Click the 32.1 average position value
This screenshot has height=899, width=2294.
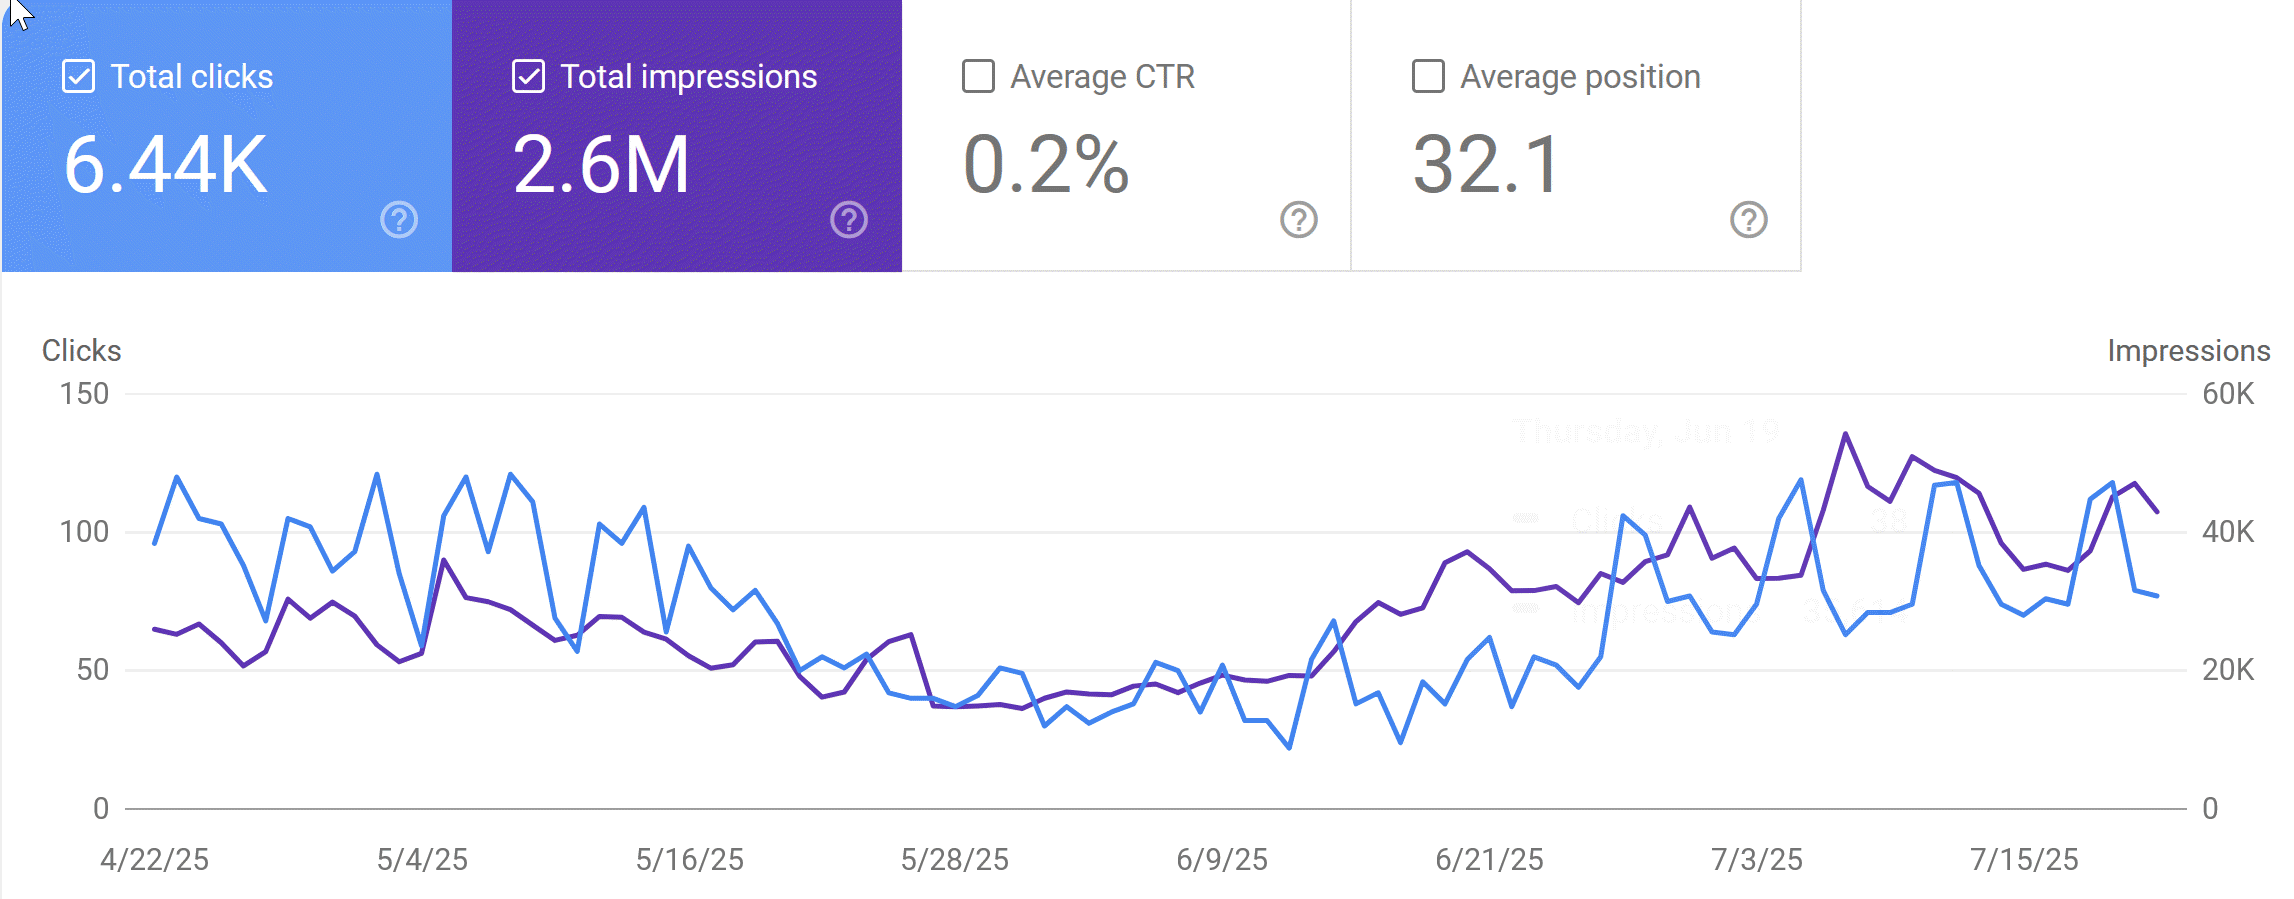(x=1486, y=165)
